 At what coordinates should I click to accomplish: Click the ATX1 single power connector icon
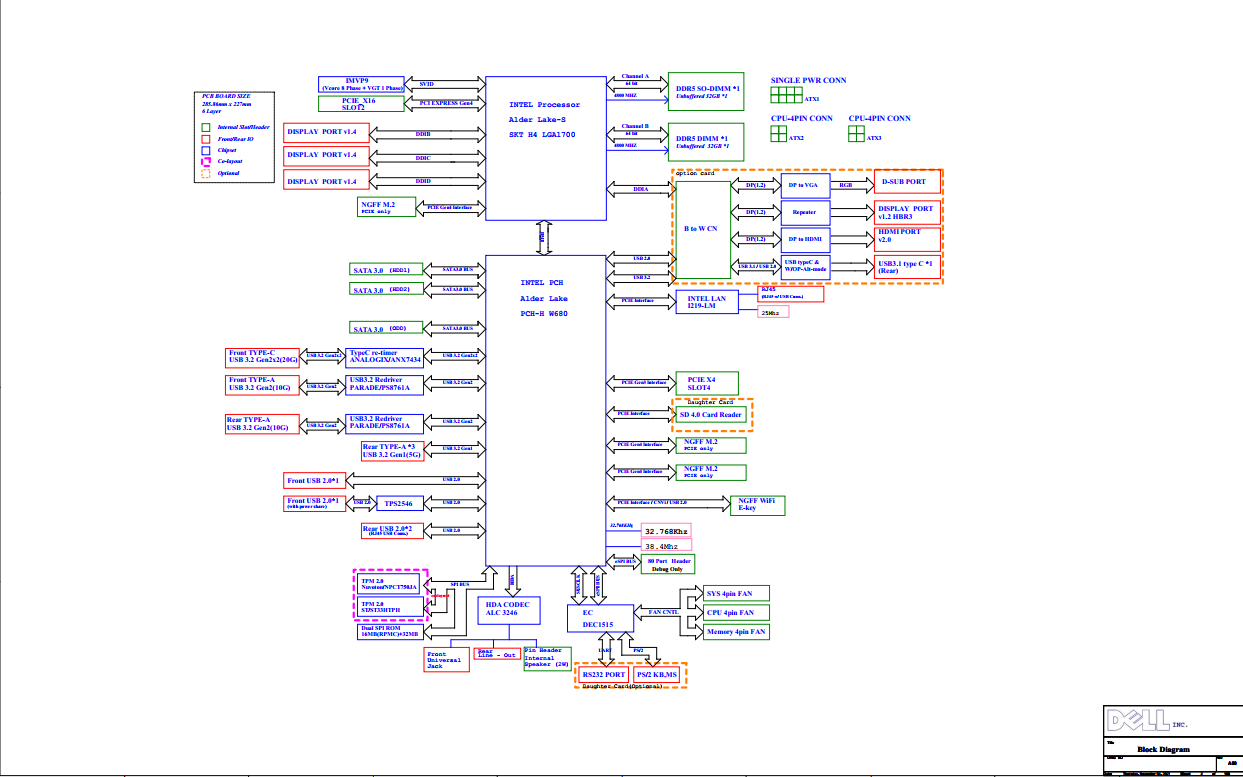[x=786, y=95]
